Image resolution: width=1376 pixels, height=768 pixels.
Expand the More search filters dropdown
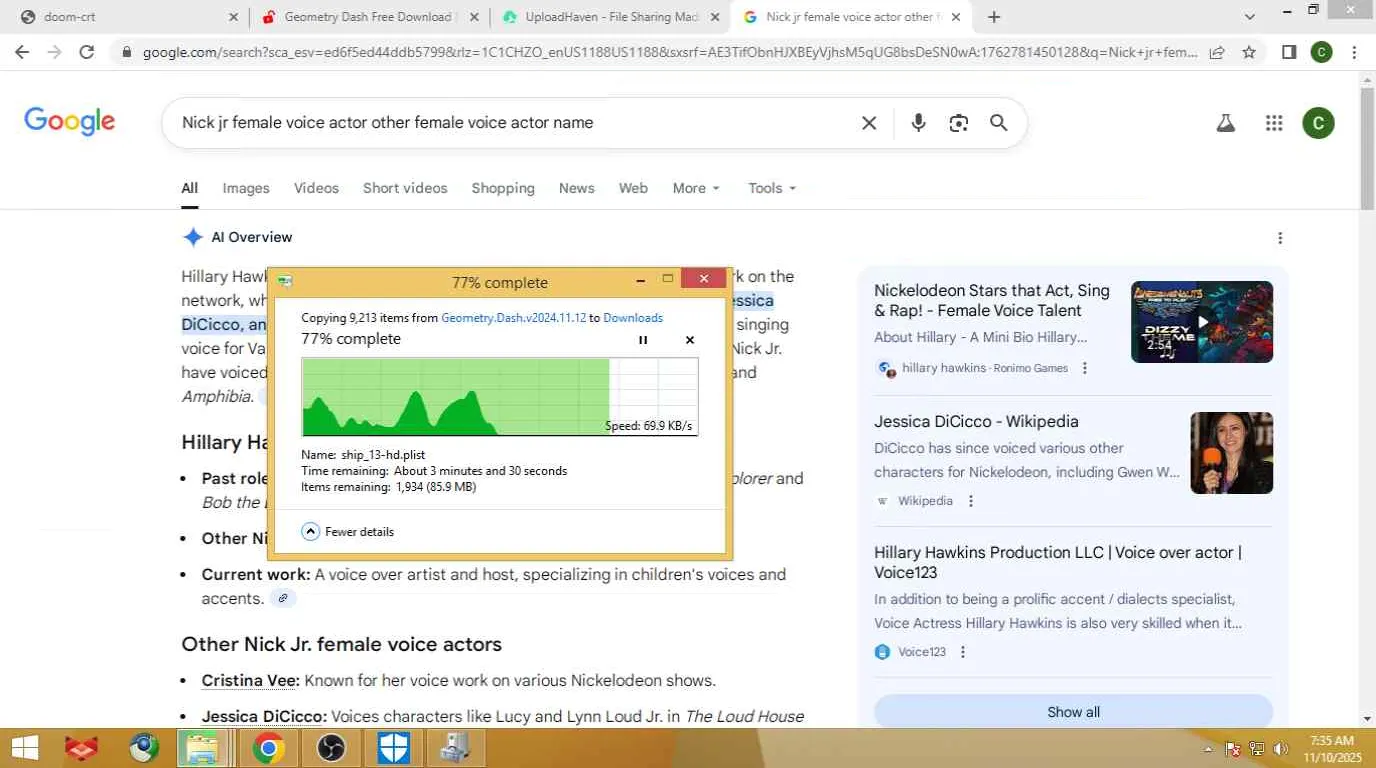point(696,188)
